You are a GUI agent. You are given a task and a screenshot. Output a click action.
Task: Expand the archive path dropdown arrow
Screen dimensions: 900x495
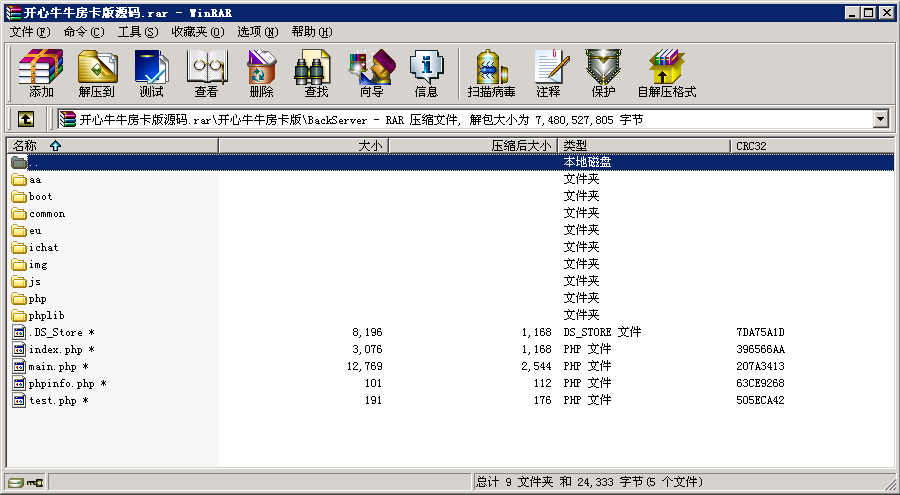click(880, 119)
